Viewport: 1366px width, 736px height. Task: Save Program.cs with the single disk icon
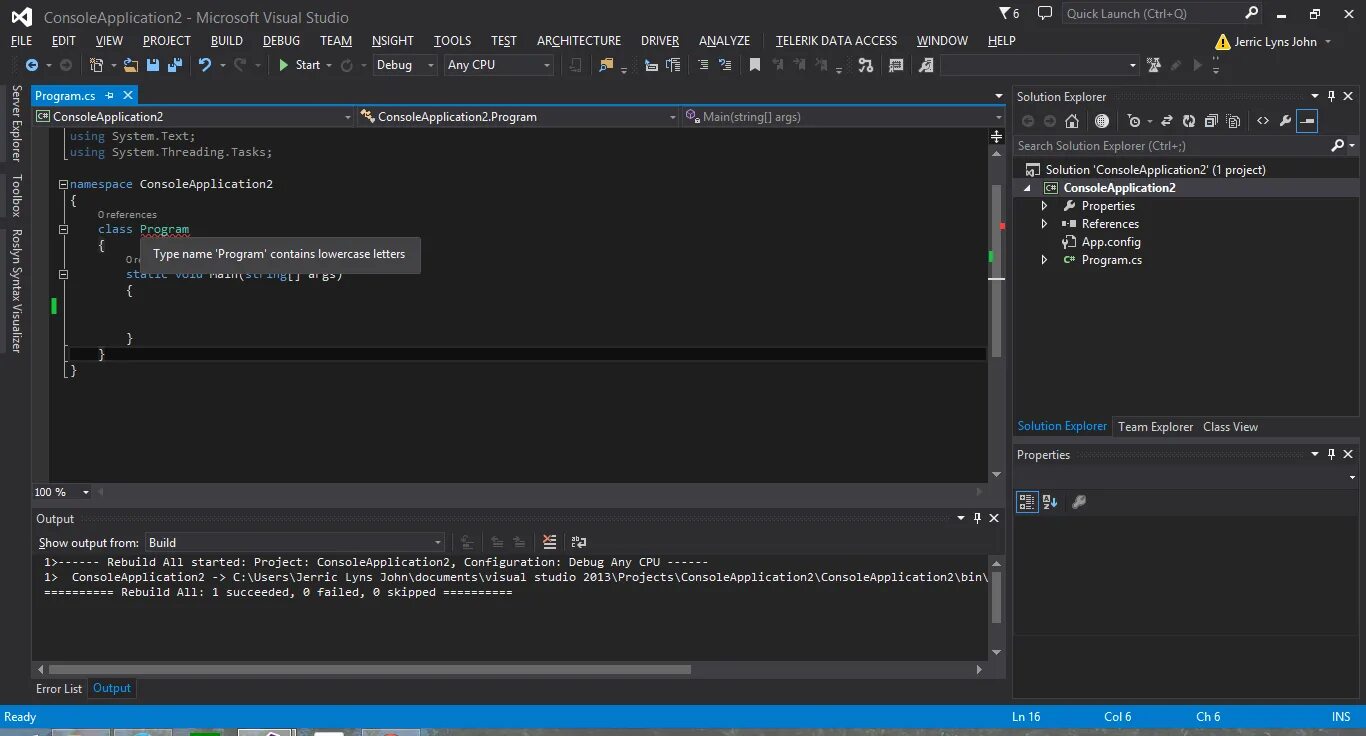tap(153, 65)
